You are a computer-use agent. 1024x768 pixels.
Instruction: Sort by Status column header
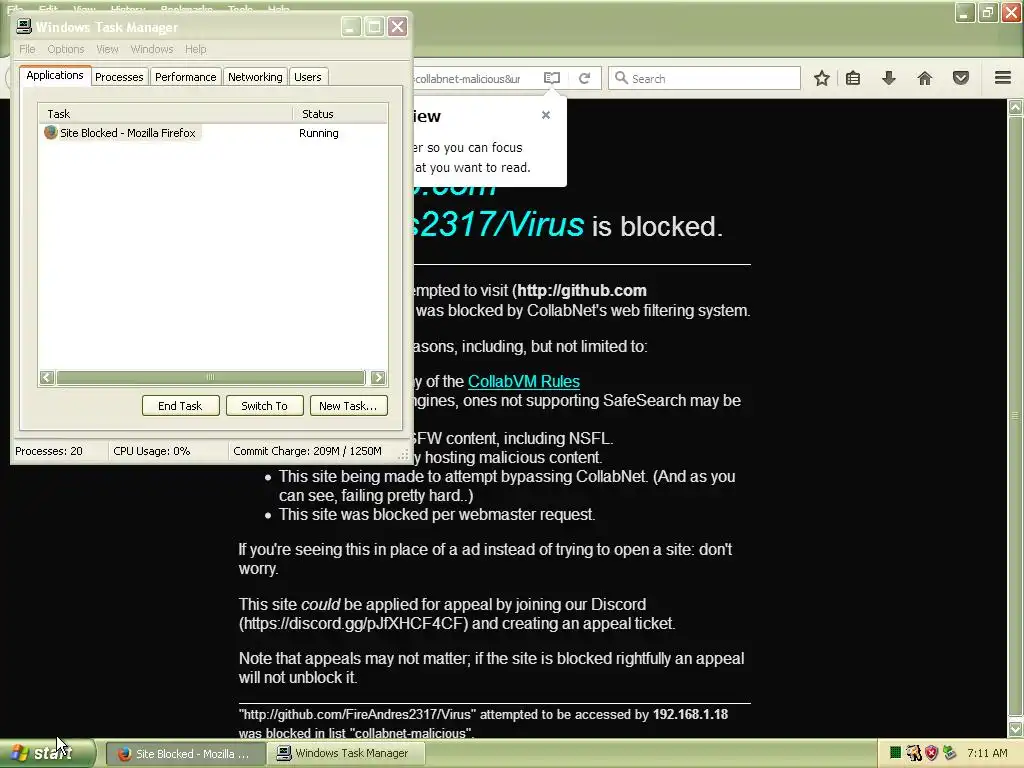coord(340,114)
